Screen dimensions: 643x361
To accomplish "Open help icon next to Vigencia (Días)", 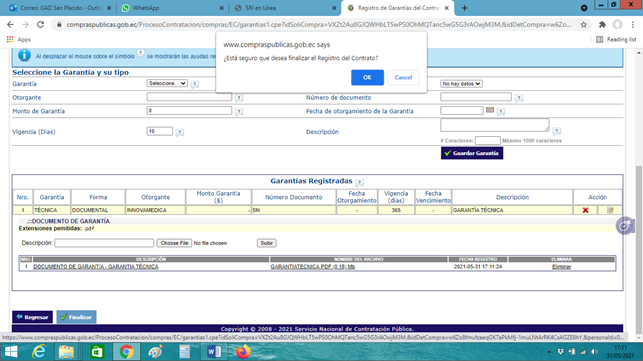I will point(180,132).
